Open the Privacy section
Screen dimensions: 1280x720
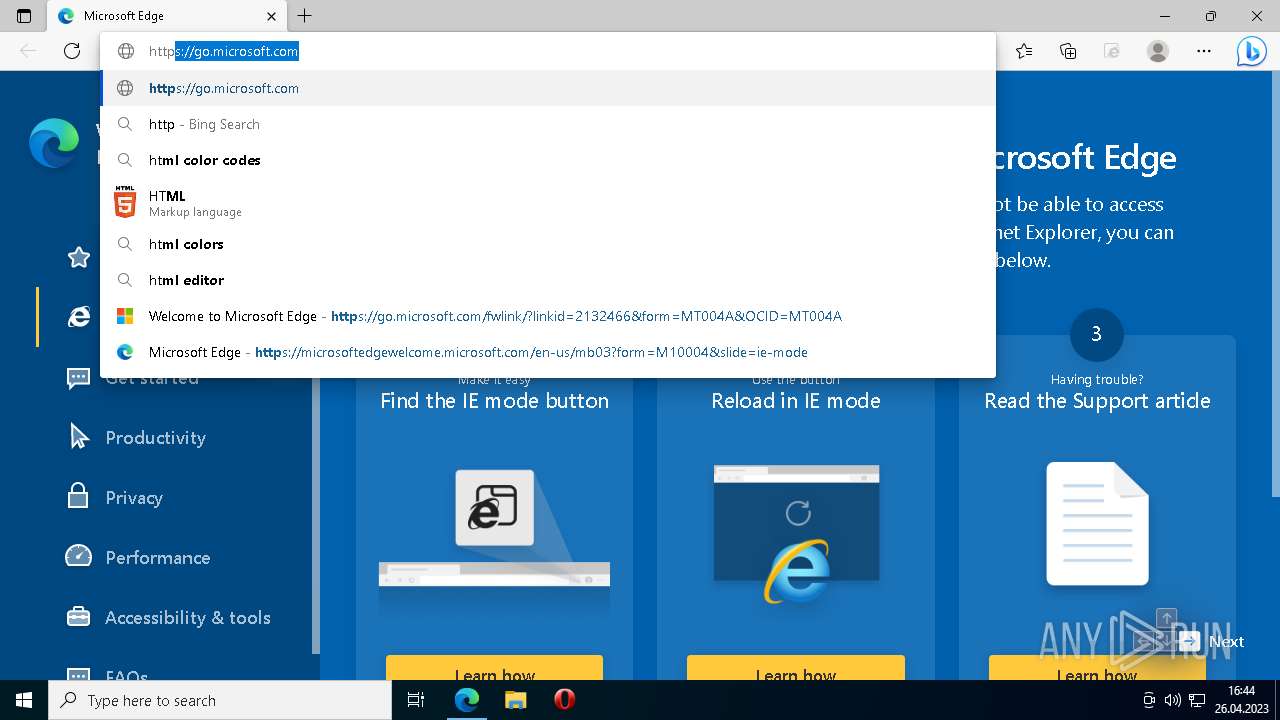[x=134, y=497]
